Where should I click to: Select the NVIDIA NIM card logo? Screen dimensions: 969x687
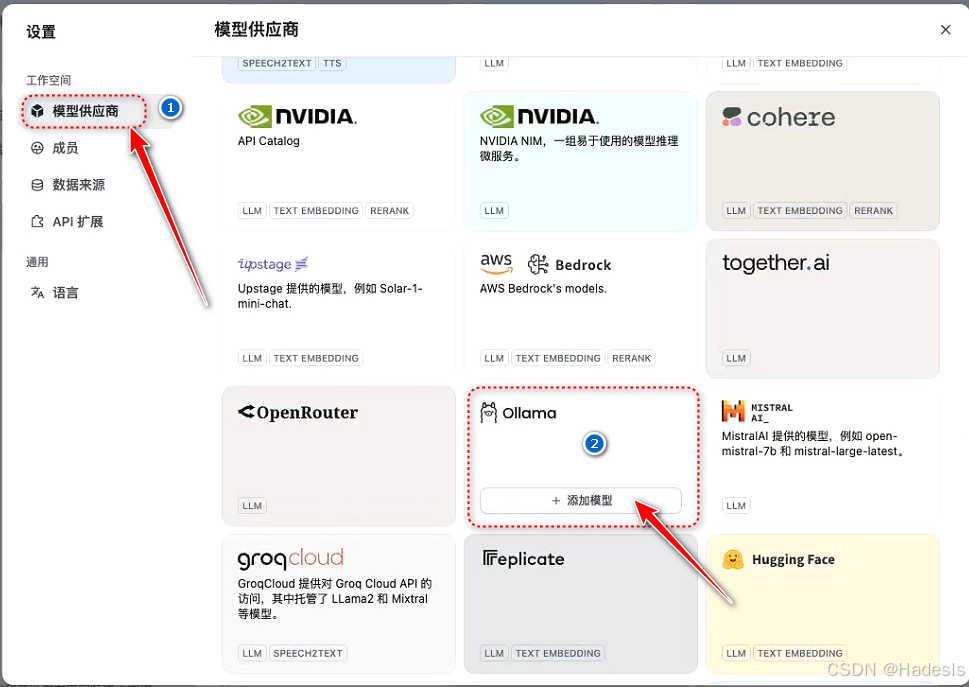coord(540,116)
